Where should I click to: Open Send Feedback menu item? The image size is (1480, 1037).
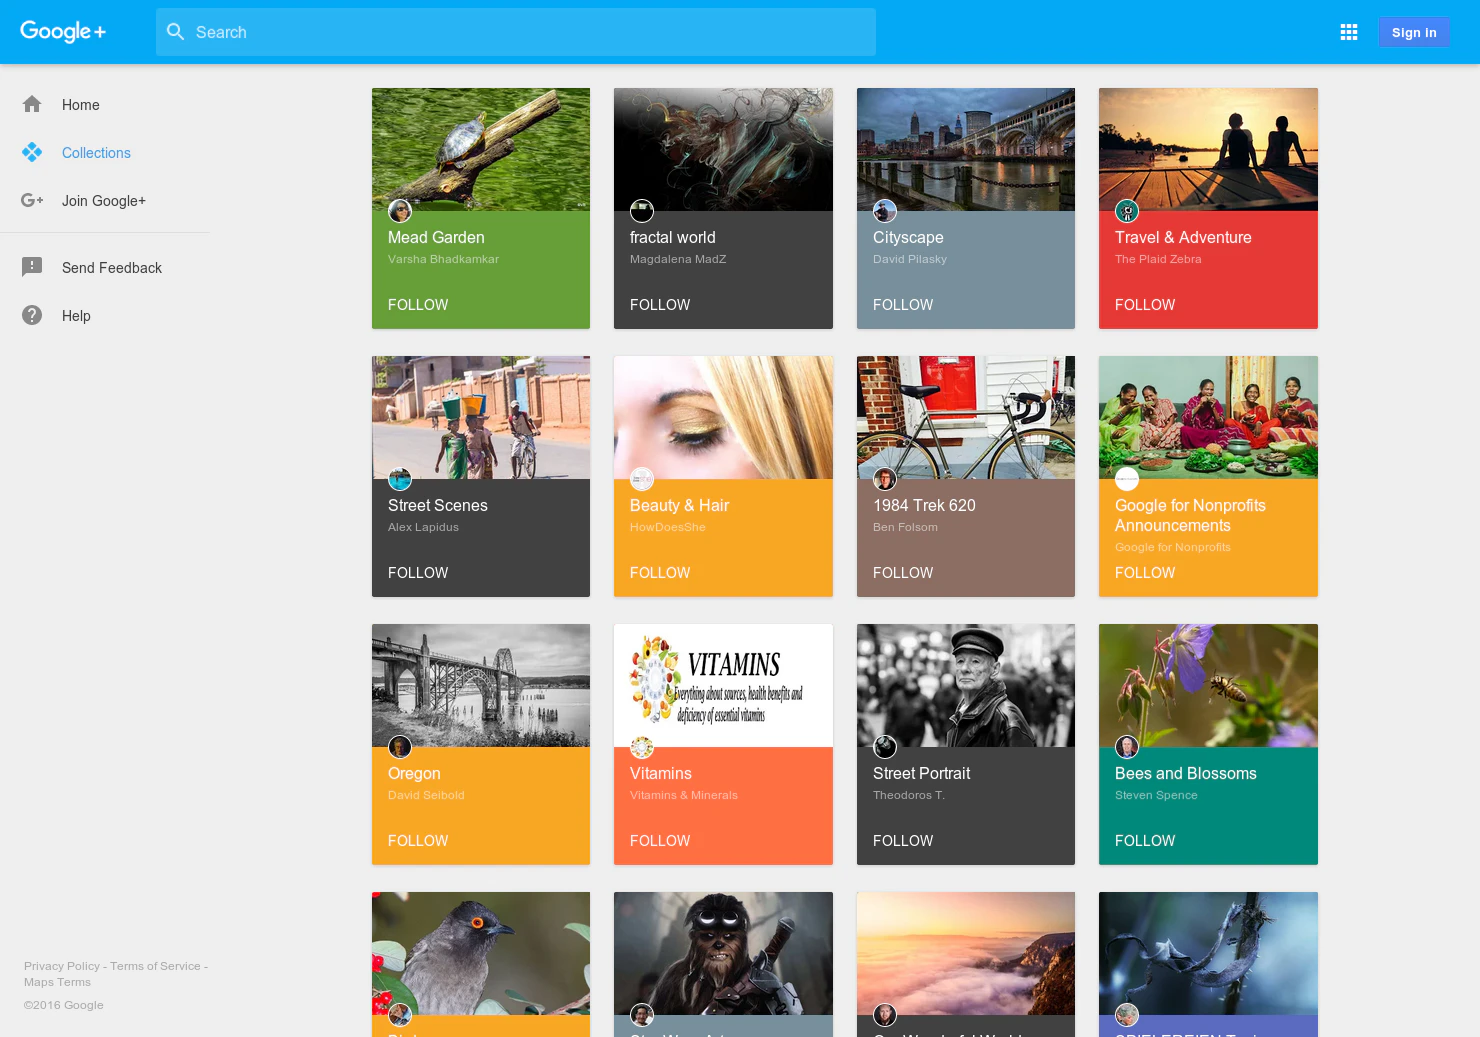tap(105, 267)
